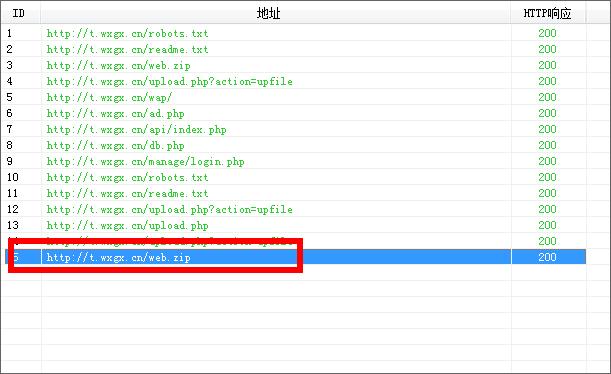Click ID cell 6
Screen dimensions: 611x374
coord(9,113)
